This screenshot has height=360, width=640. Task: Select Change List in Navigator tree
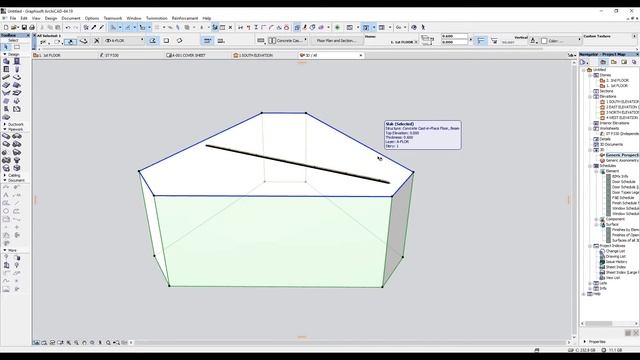[x=616, y=251]
